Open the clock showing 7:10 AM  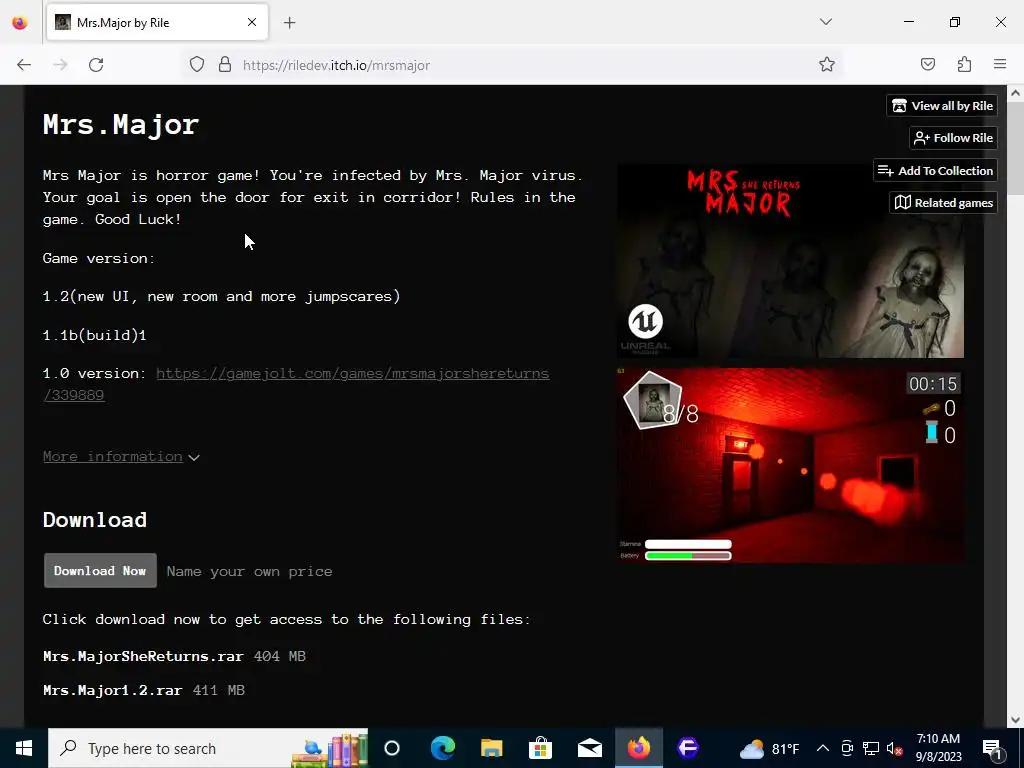coord(938,748)
